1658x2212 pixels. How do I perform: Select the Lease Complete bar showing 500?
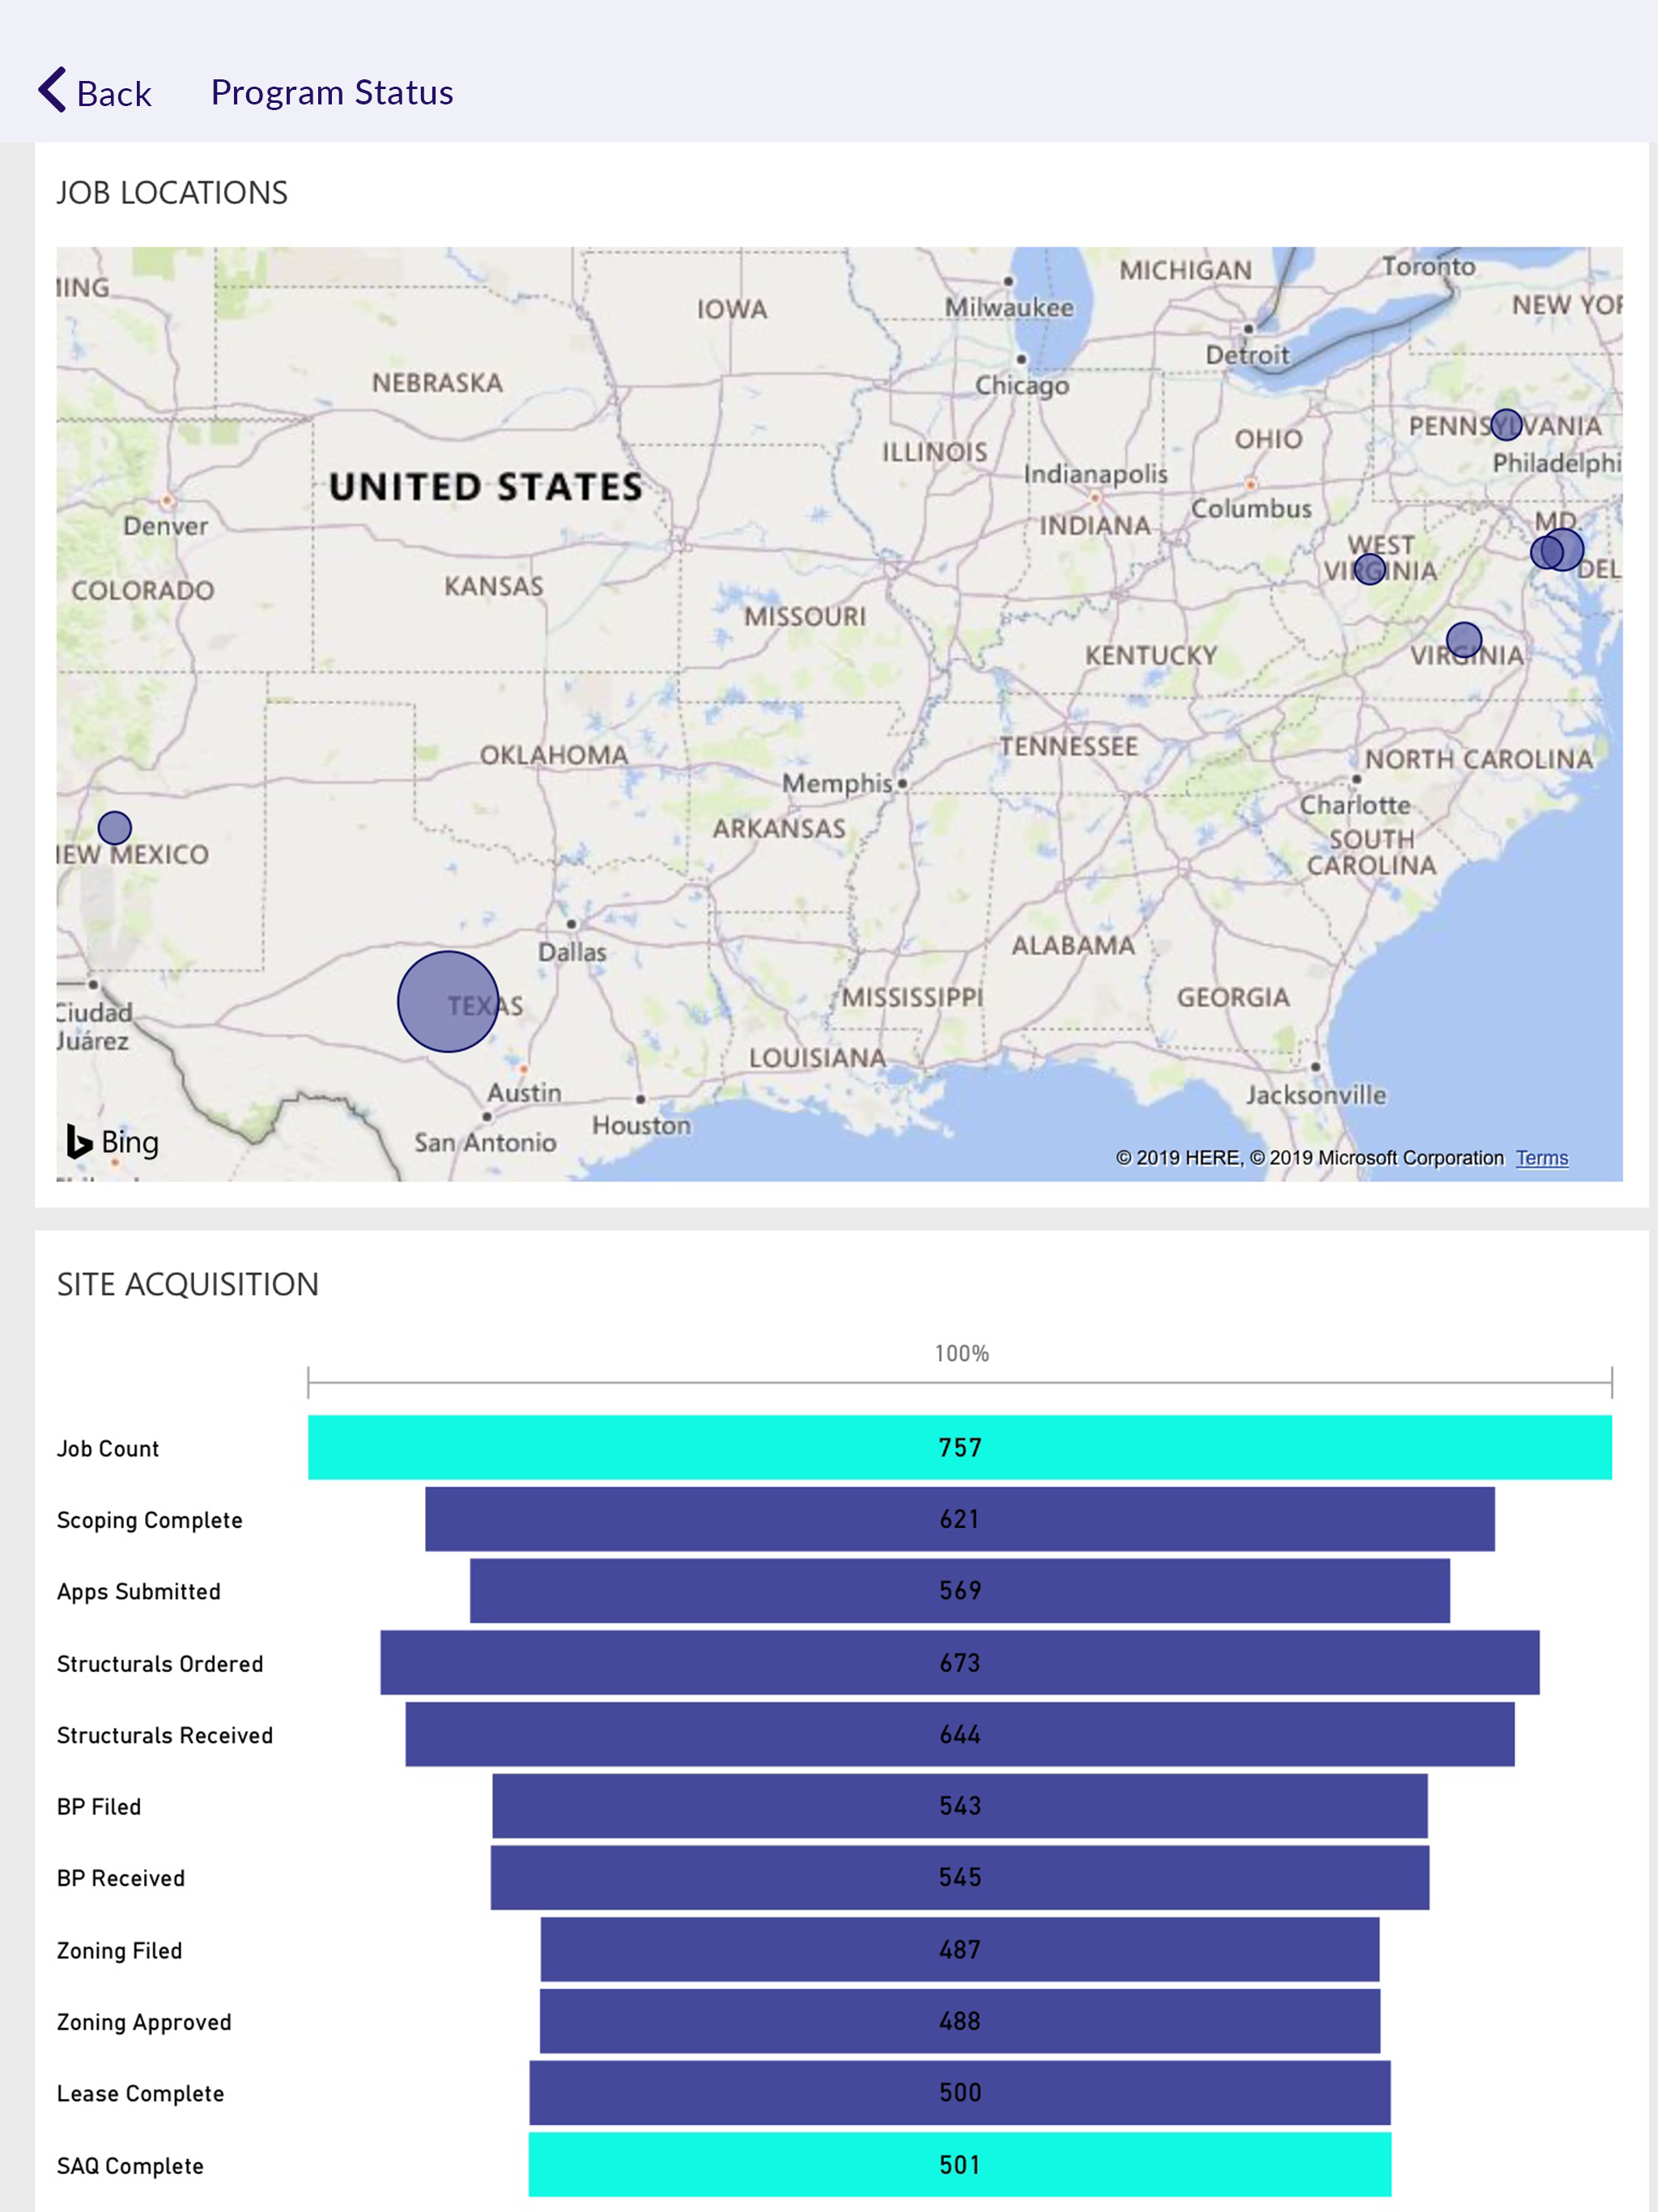tap(960, 2093)
